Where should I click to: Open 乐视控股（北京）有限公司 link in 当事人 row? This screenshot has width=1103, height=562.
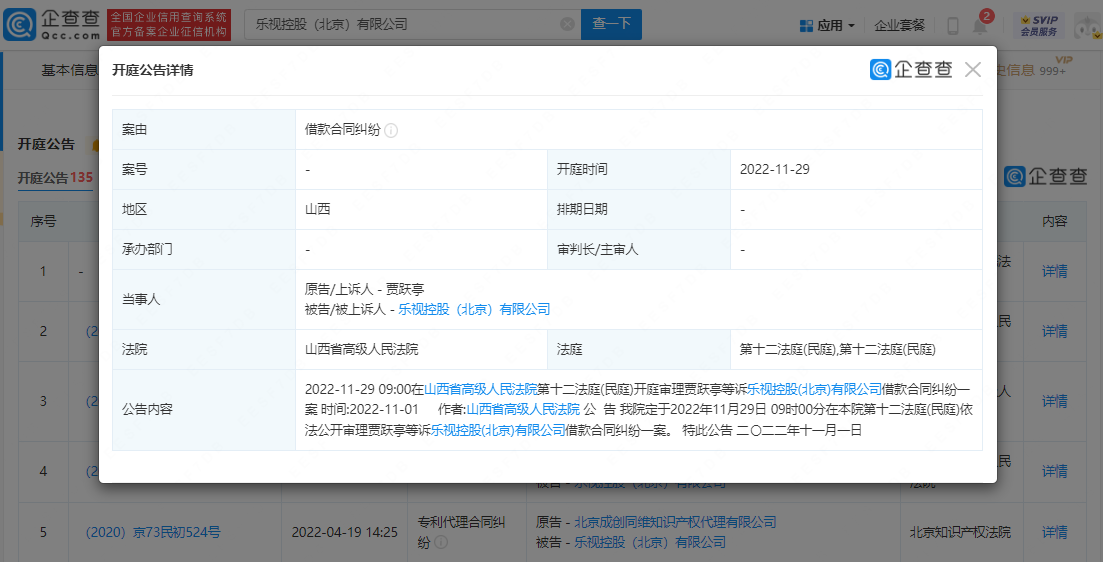[474, 309]
